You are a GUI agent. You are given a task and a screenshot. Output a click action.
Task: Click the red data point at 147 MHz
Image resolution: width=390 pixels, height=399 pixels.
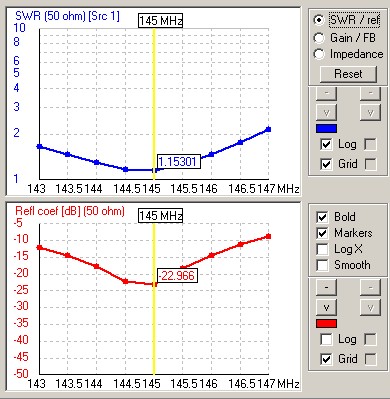pyautogui.click(x=268, y=236)
